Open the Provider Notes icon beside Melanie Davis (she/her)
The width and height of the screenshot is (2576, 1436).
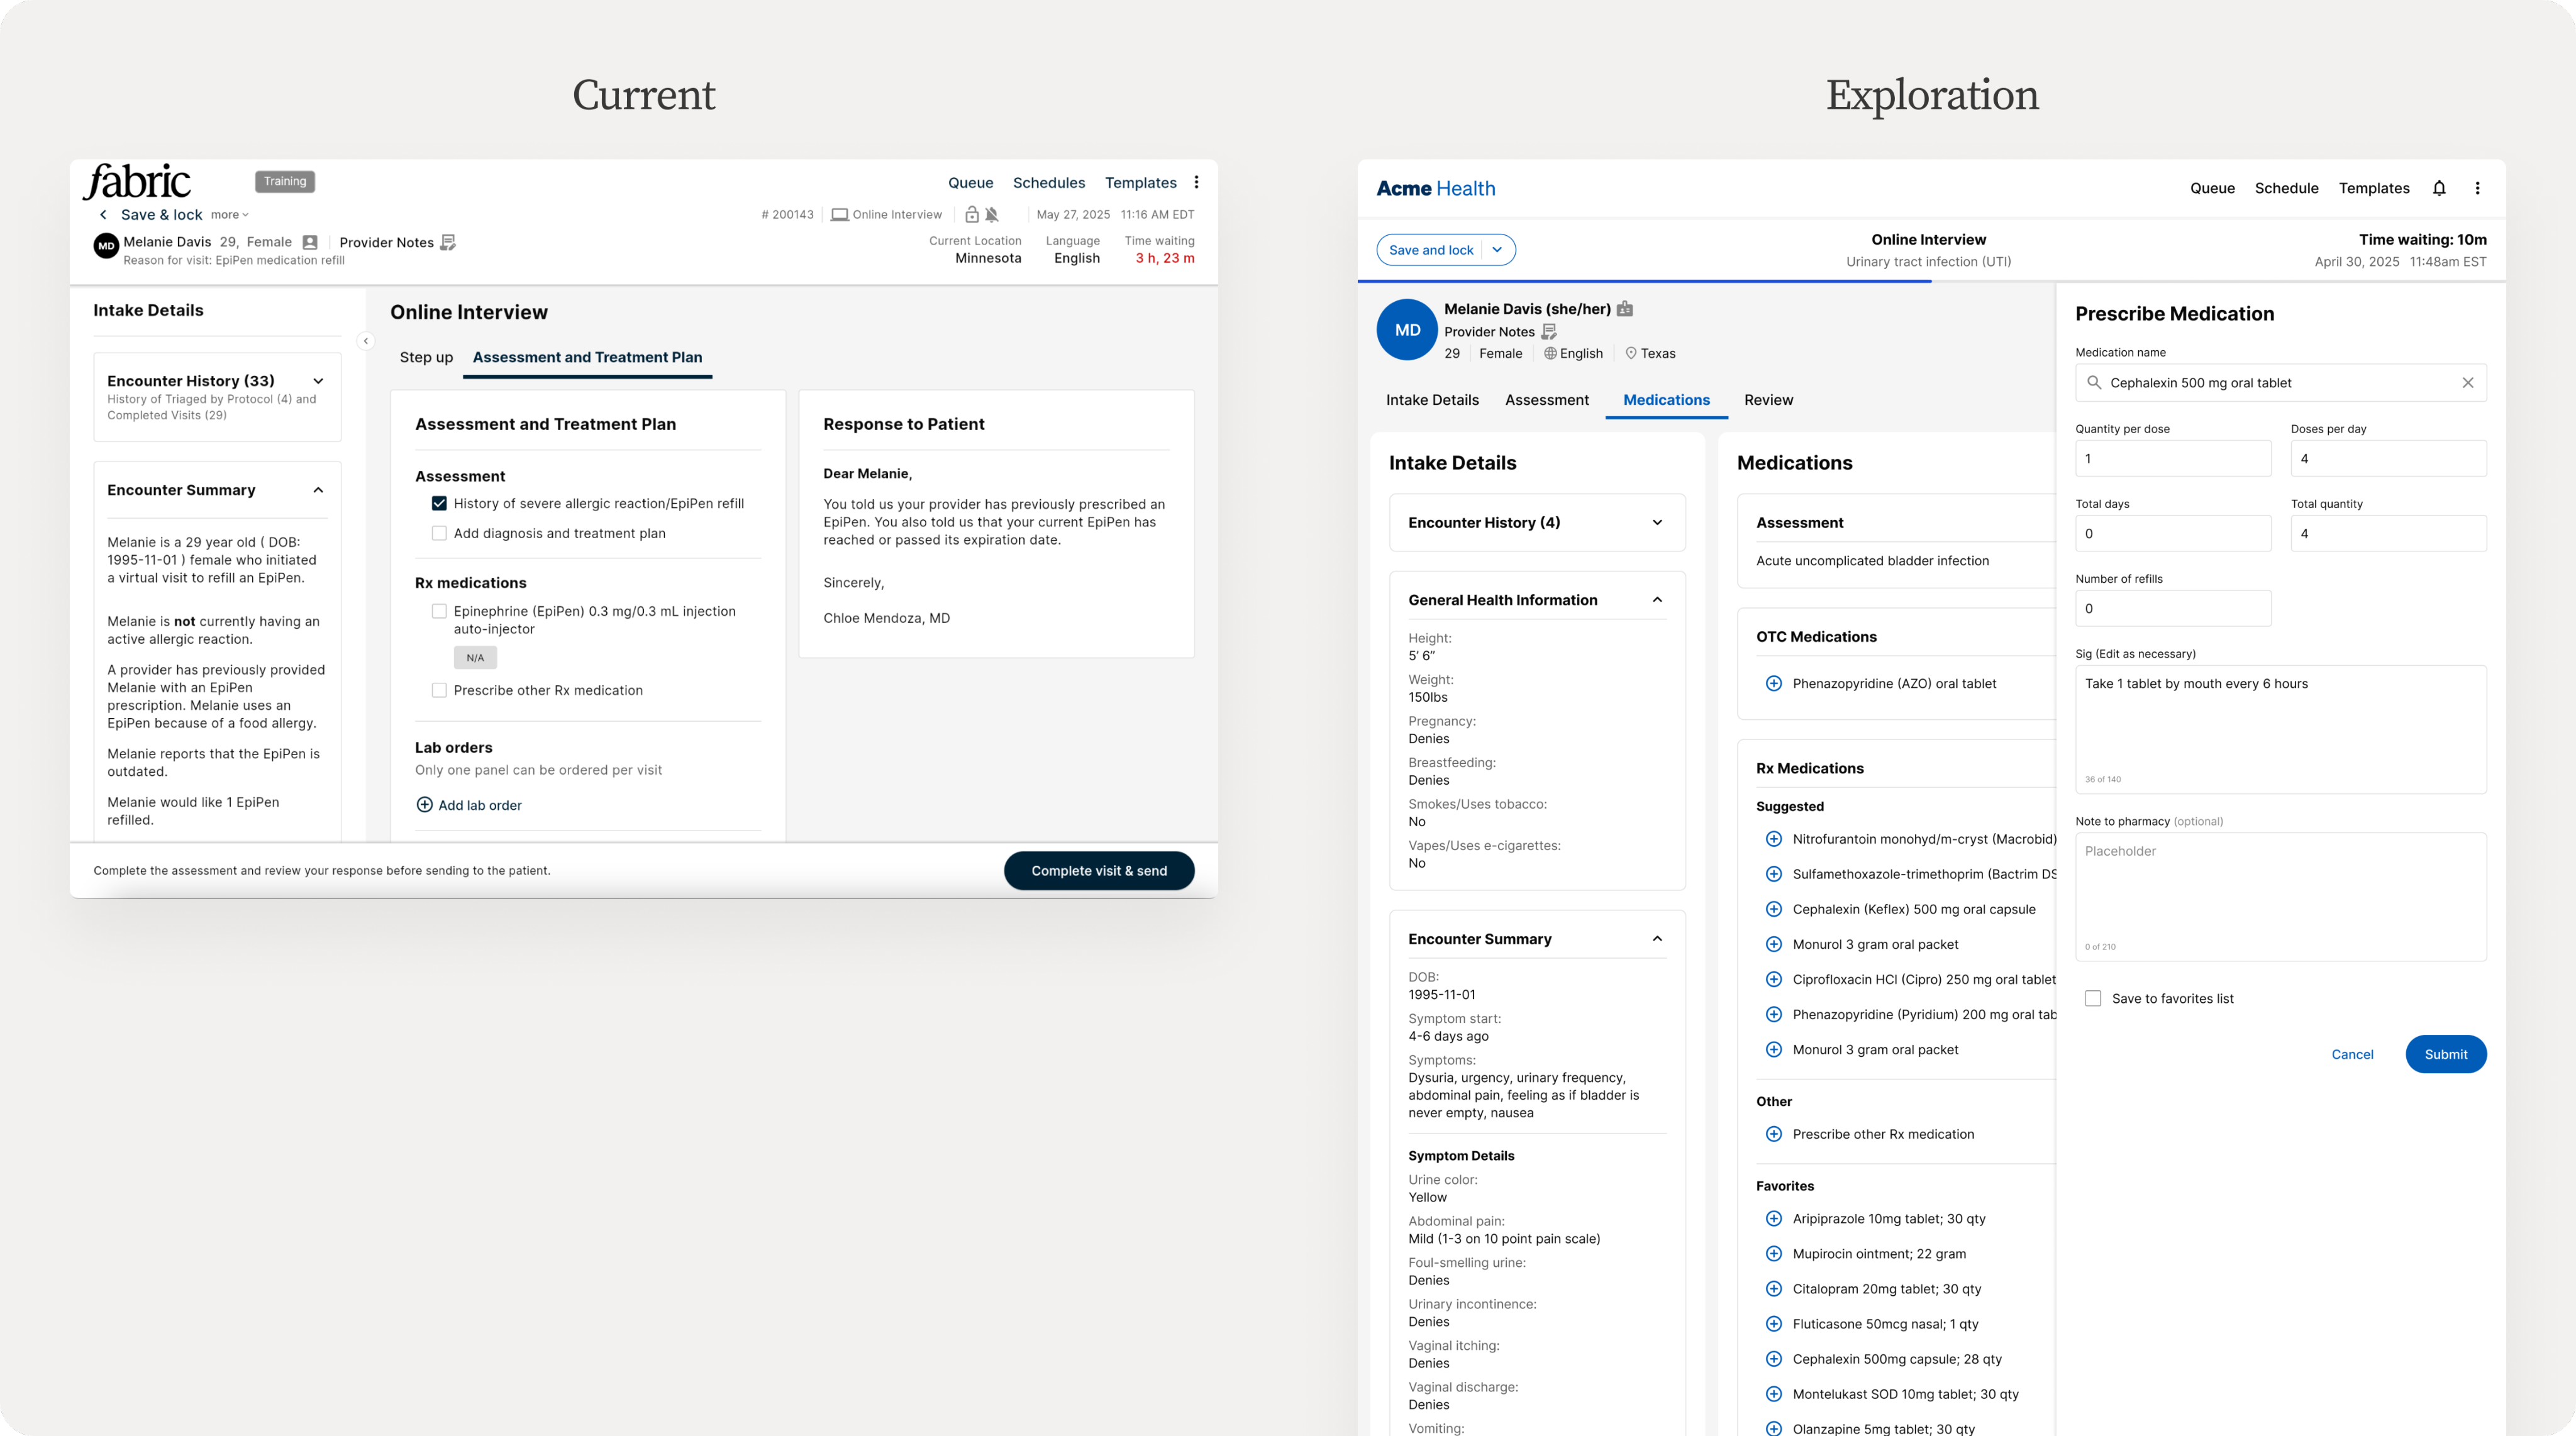(x=1549, y=332)
